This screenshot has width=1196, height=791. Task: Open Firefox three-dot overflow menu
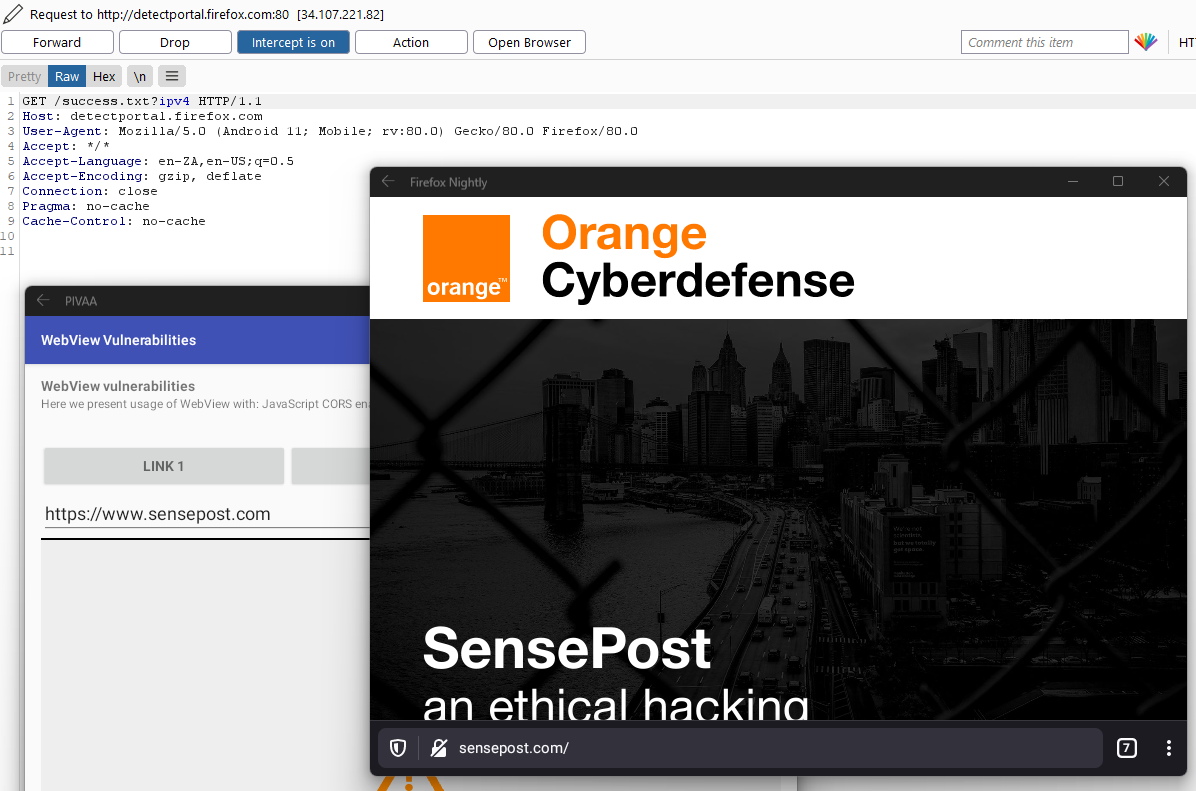[x=1168, y=748]
